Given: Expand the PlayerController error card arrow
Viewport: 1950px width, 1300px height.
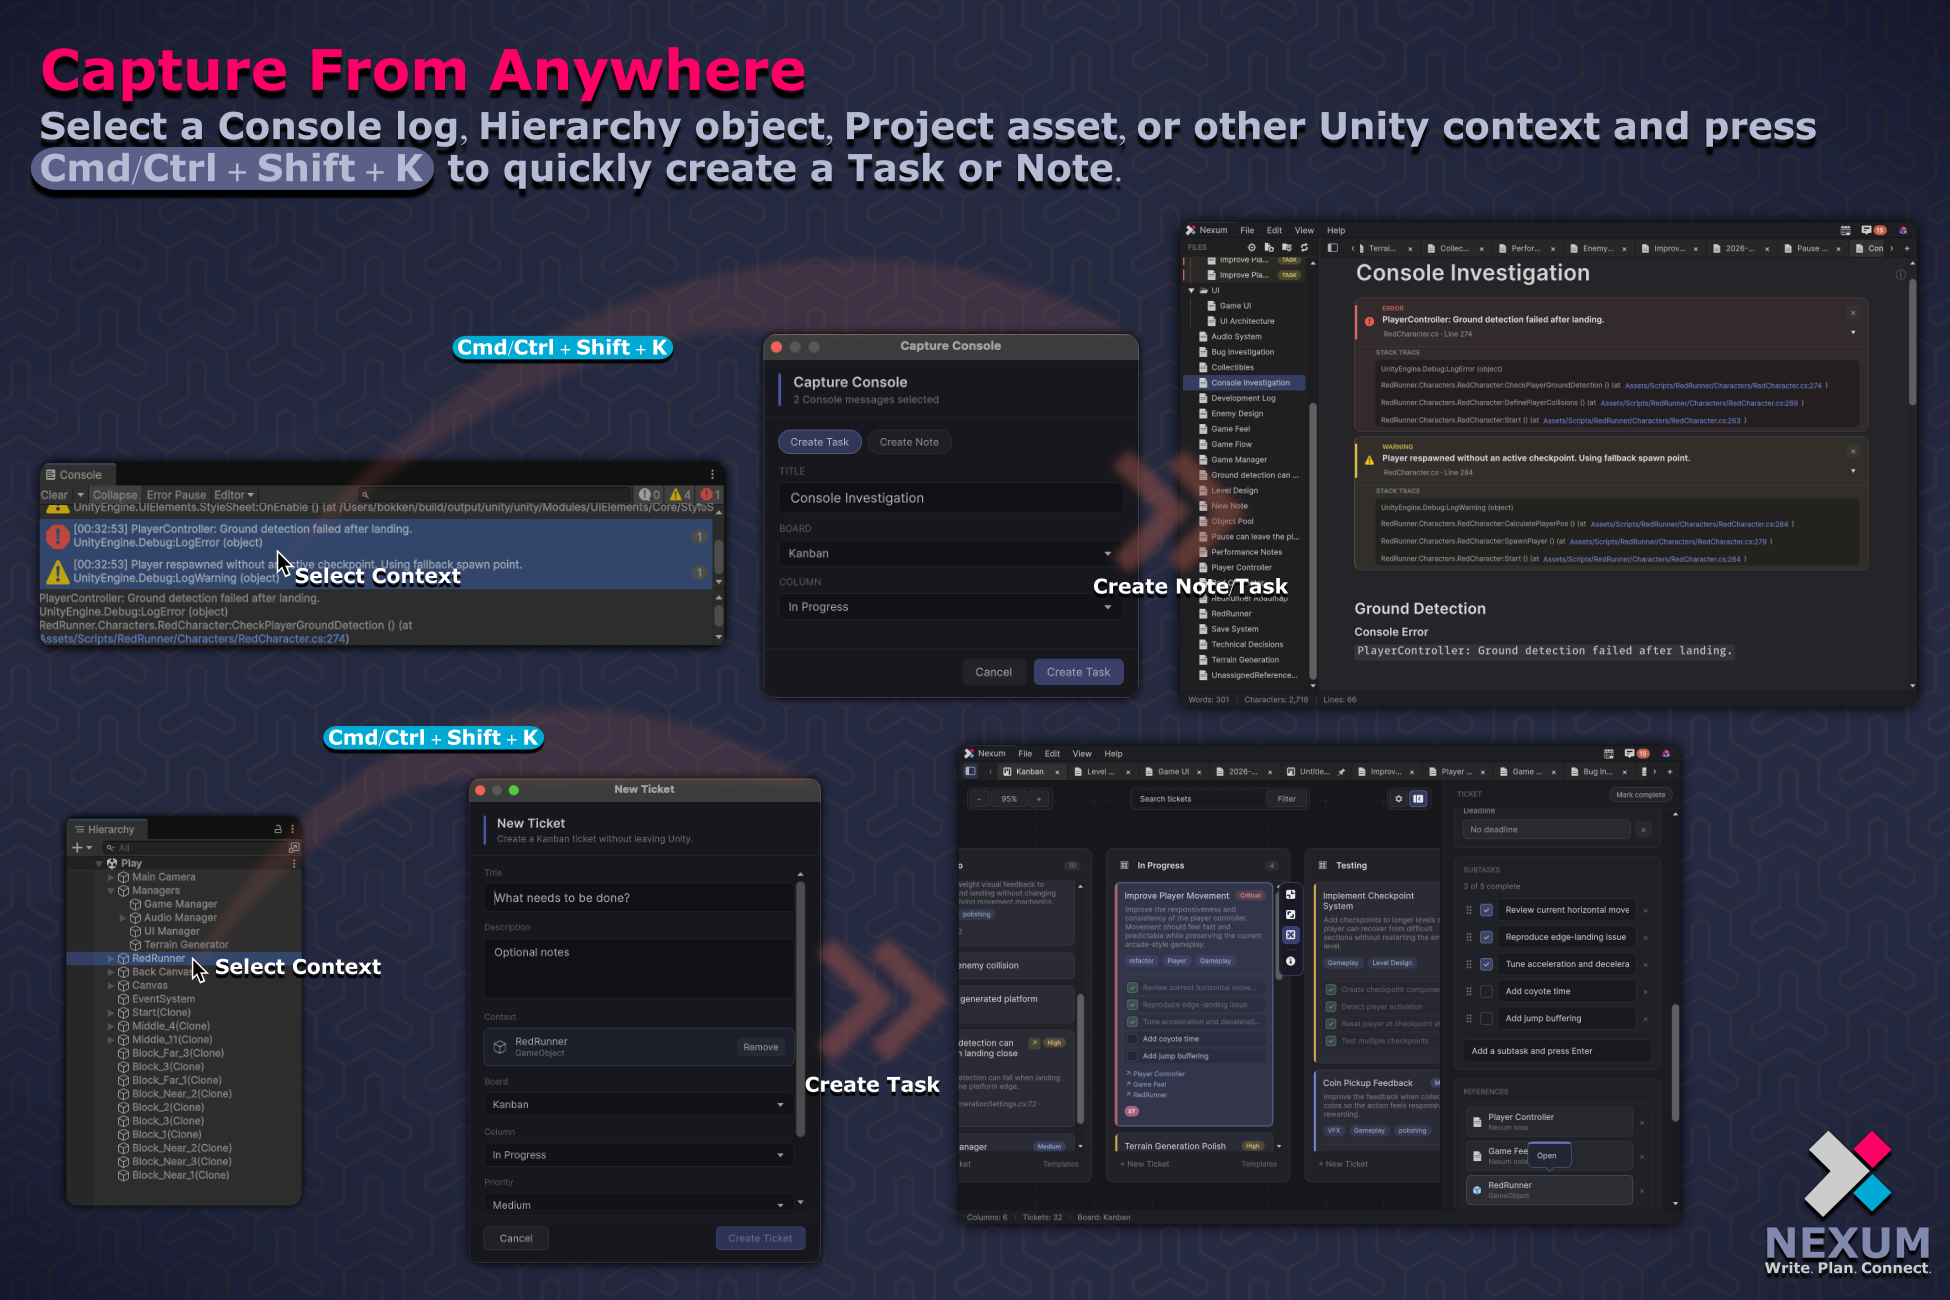Looking at the screenshot, I should pyautogui.click(x=1853, y=332).
